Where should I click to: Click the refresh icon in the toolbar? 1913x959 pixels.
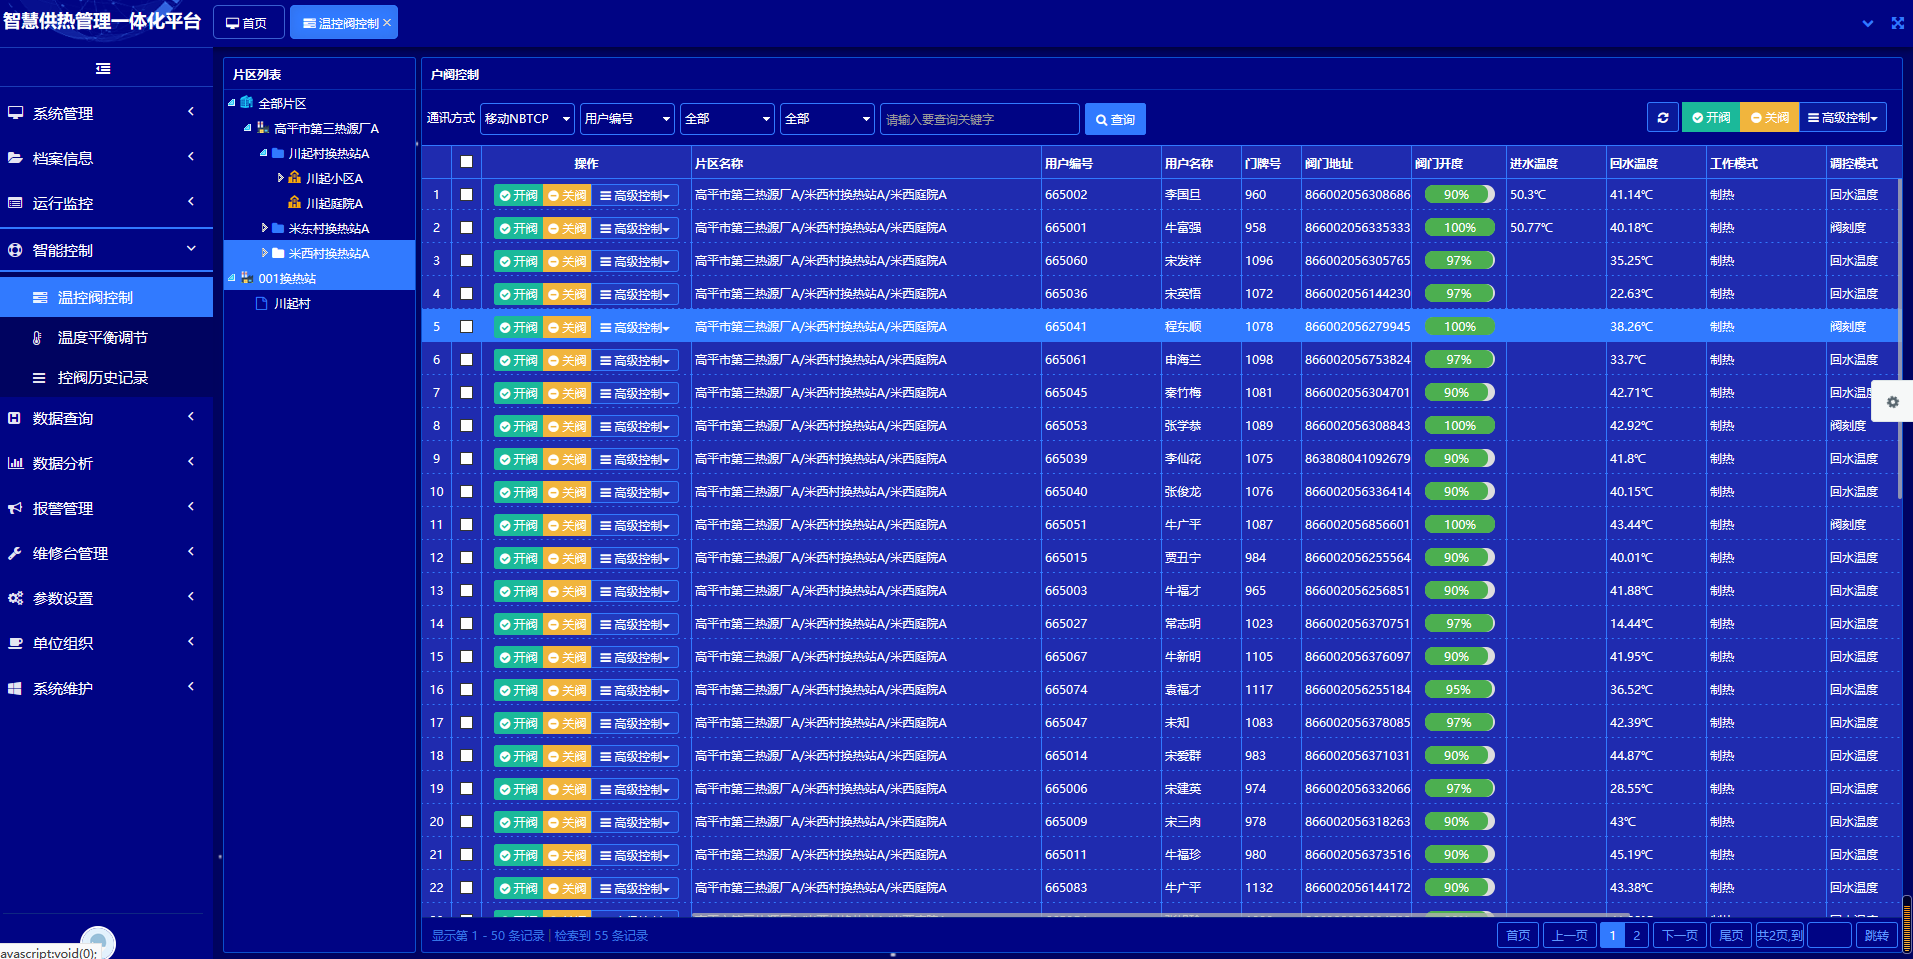tap(1662, 118)
